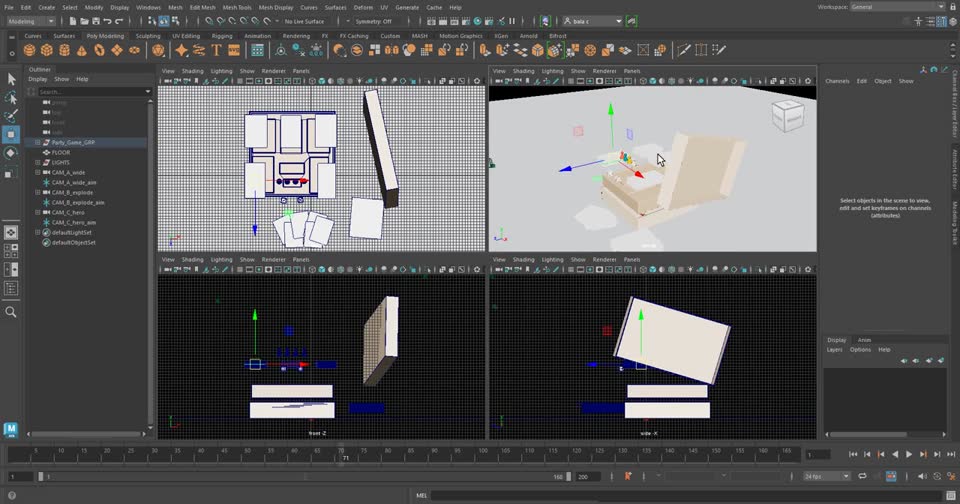960x504 pixels.
Task: Click the range slider end handle
Action: 569,476
